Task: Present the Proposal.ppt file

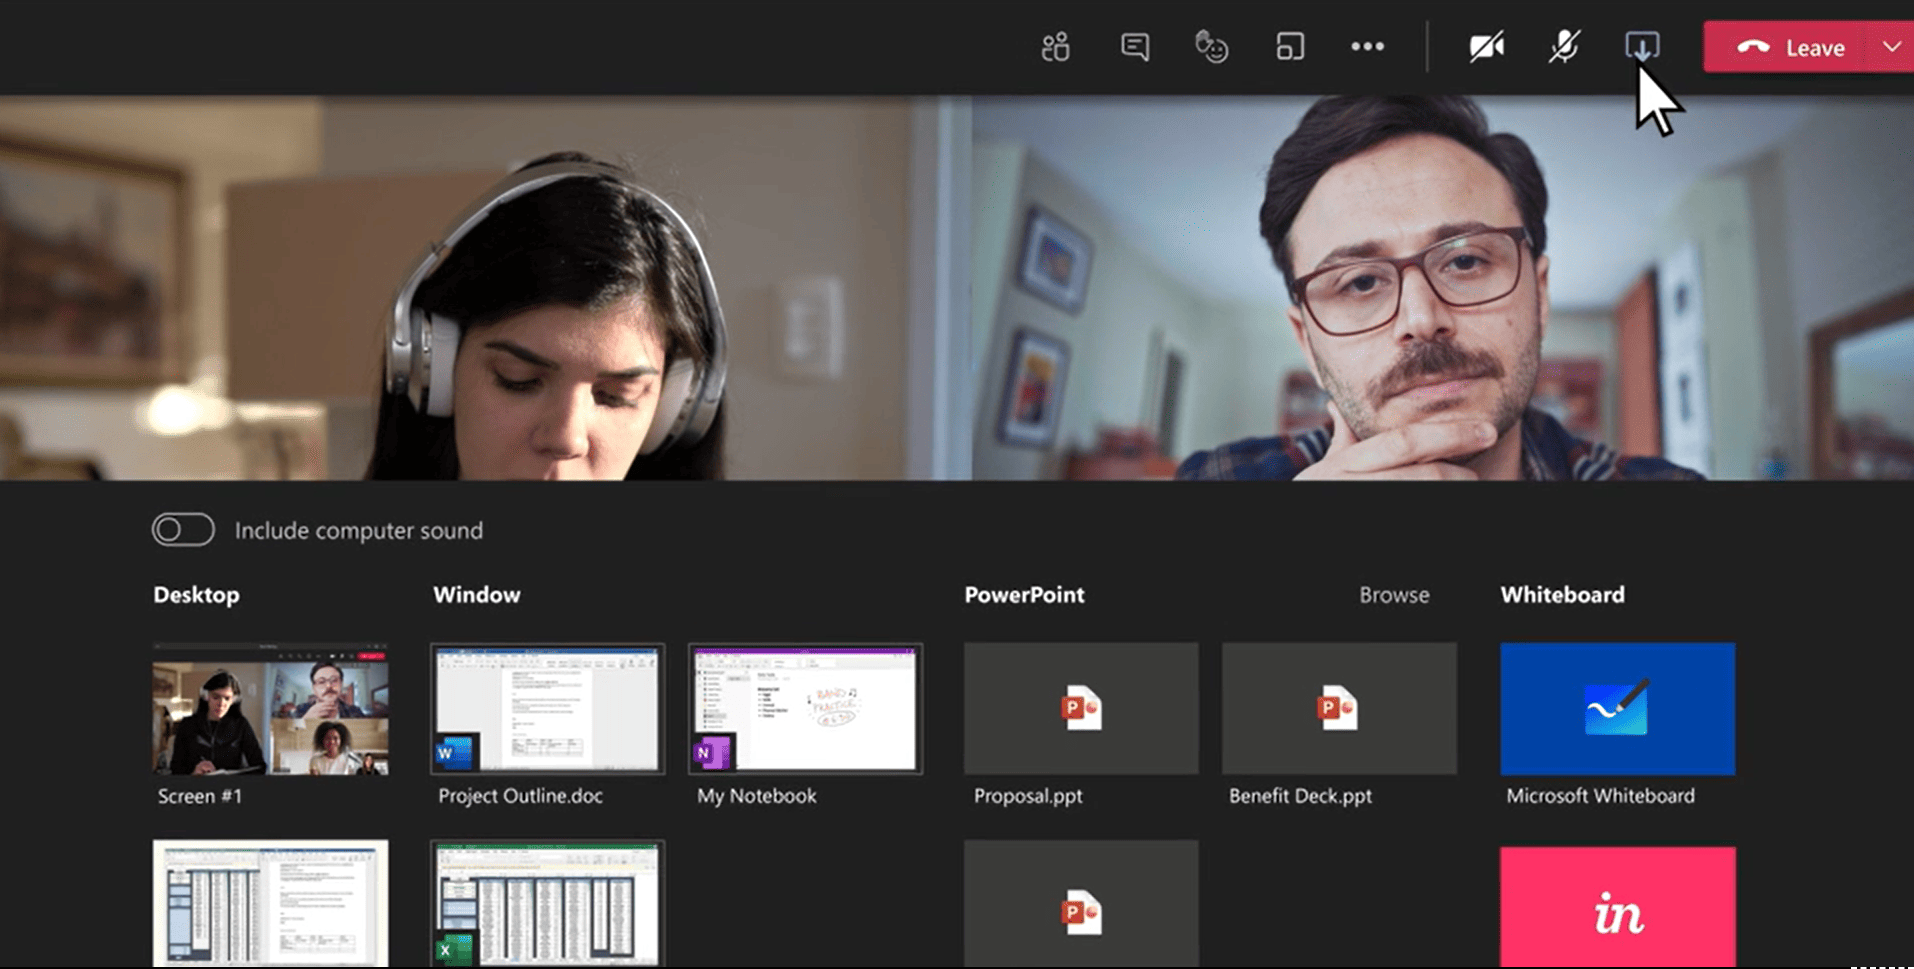Action: (1081, 709)
